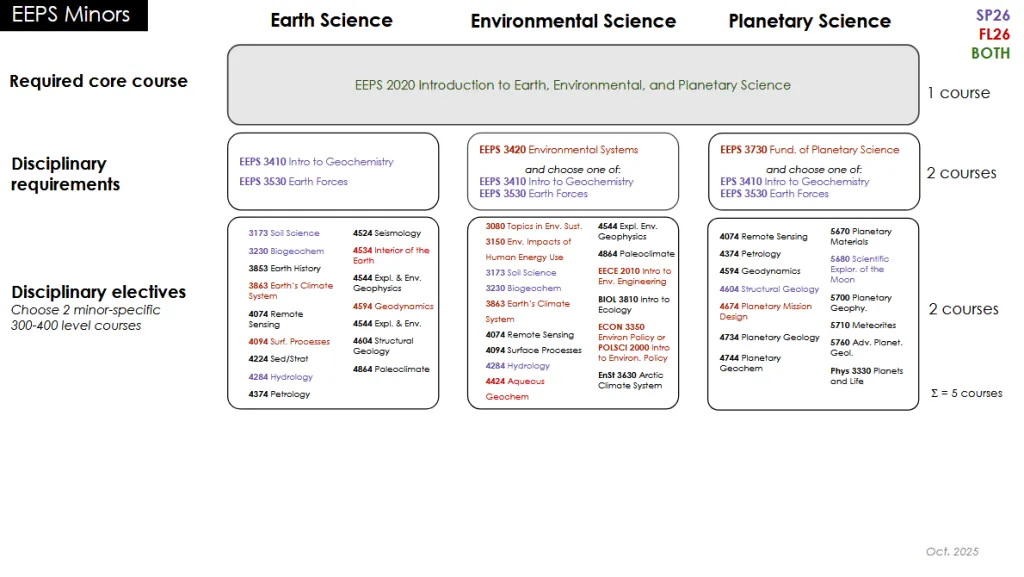Click EEPS 3730 Fund. of Planetary Science
Viewport: 1024px width, 577px height.
(809, 150)
